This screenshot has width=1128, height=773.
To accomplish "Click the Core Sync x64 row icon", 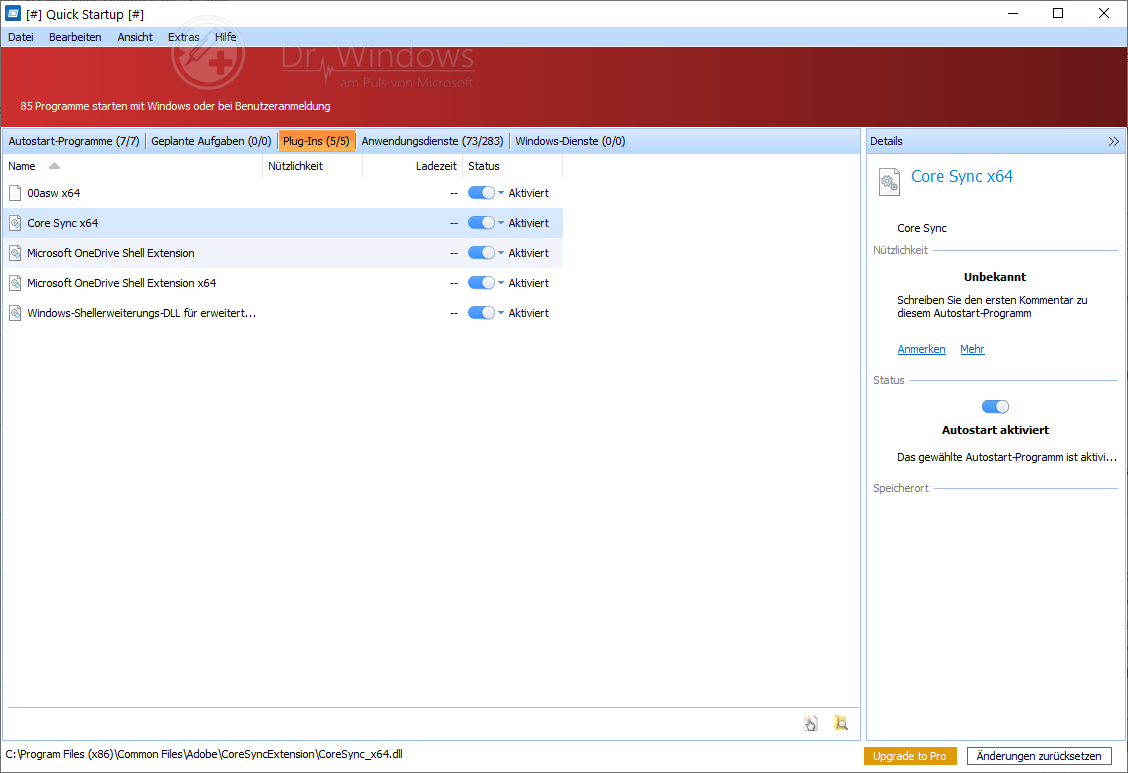I will pos(15,223).
